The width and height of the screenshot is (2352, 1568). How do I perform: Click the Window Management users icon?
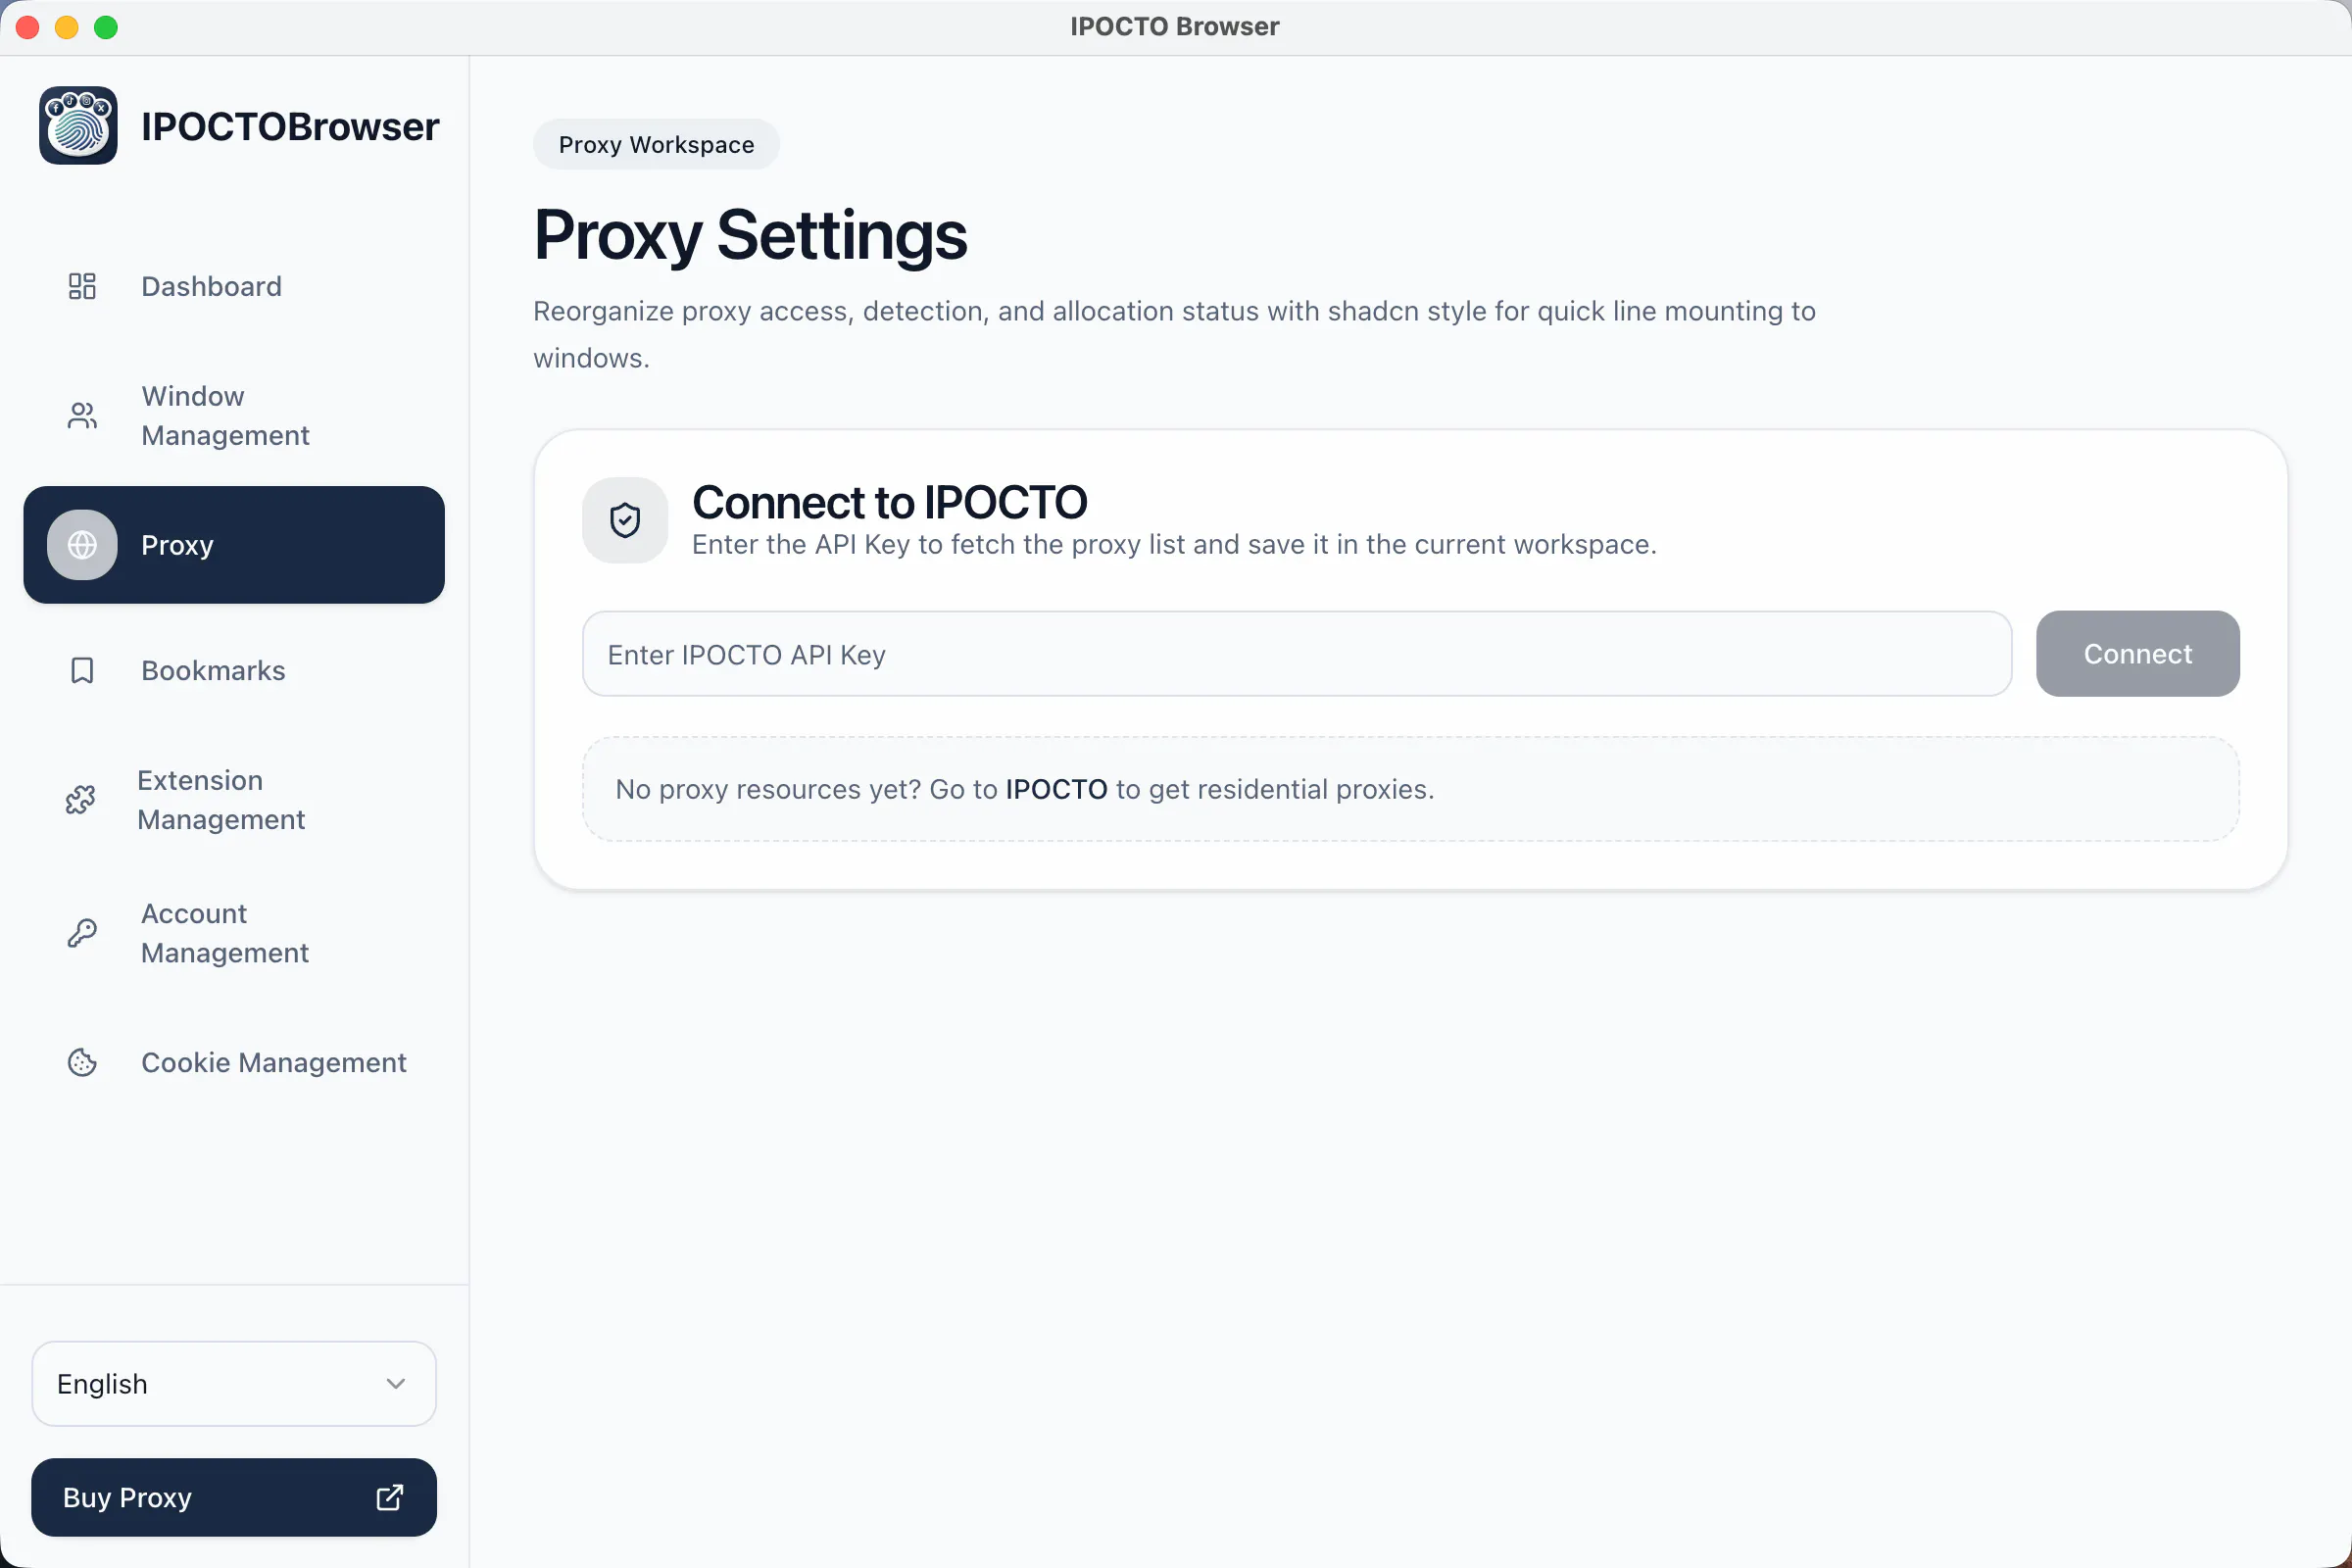82,415
